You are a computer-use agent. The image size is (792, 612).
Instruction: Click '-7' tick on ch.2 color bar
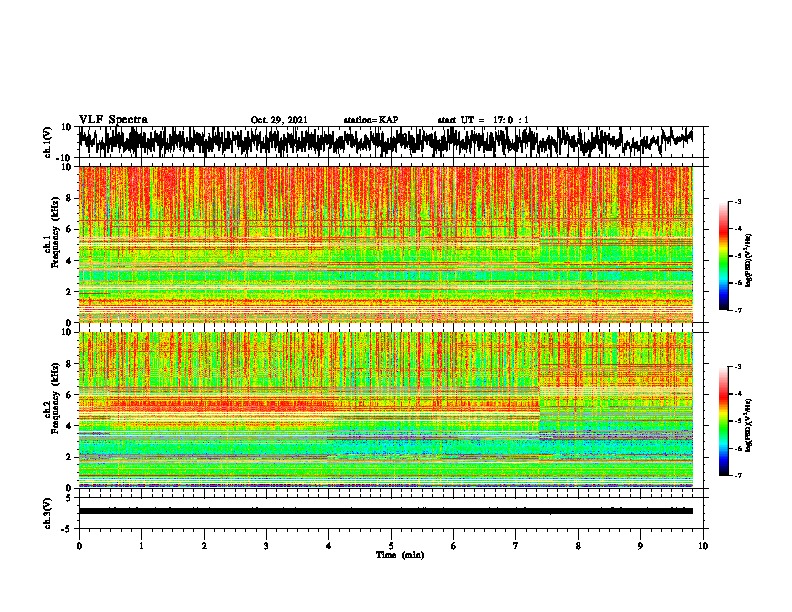[x=738, y=475]
